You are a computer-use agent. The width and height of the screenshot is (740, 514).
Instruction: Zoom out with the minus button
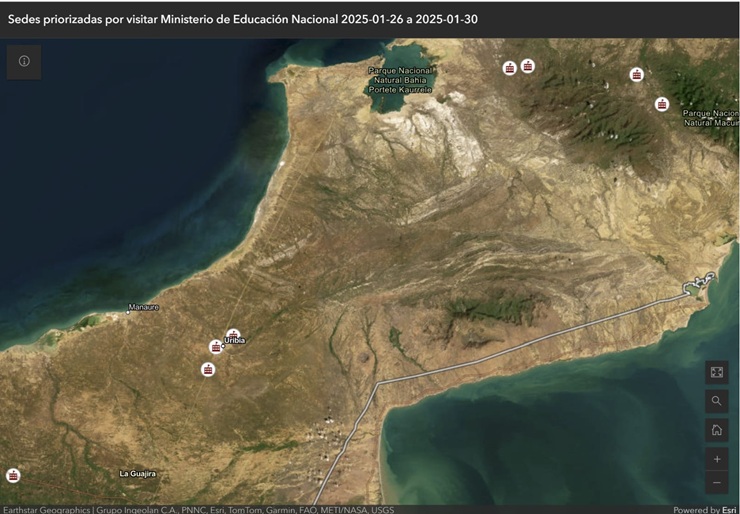pyautogui.click(x=716, y=483)
